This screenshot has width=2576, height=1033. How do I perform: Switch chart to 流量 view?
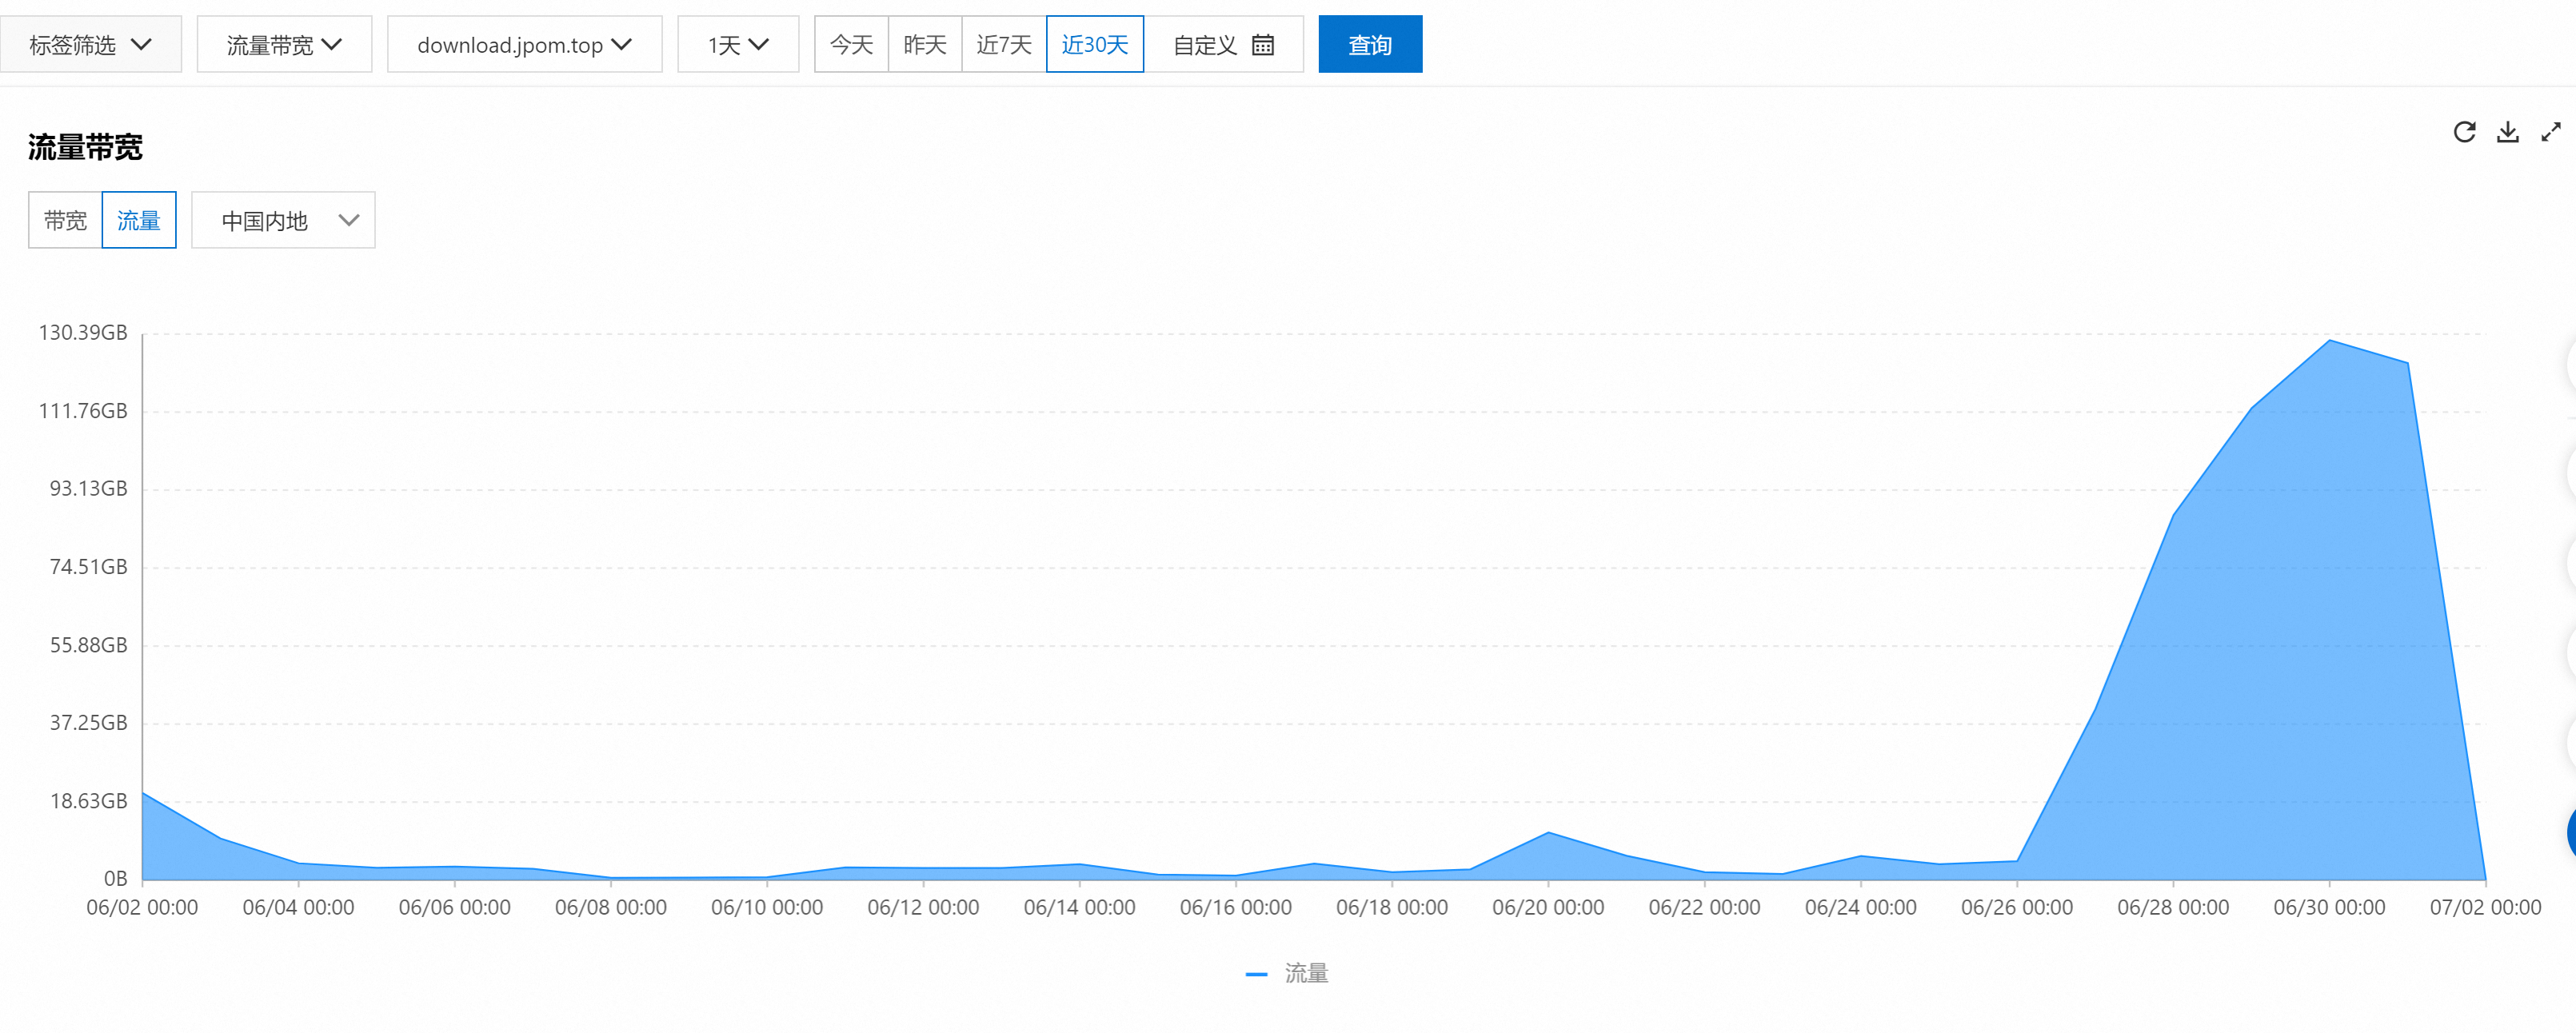tap(139, 220)
